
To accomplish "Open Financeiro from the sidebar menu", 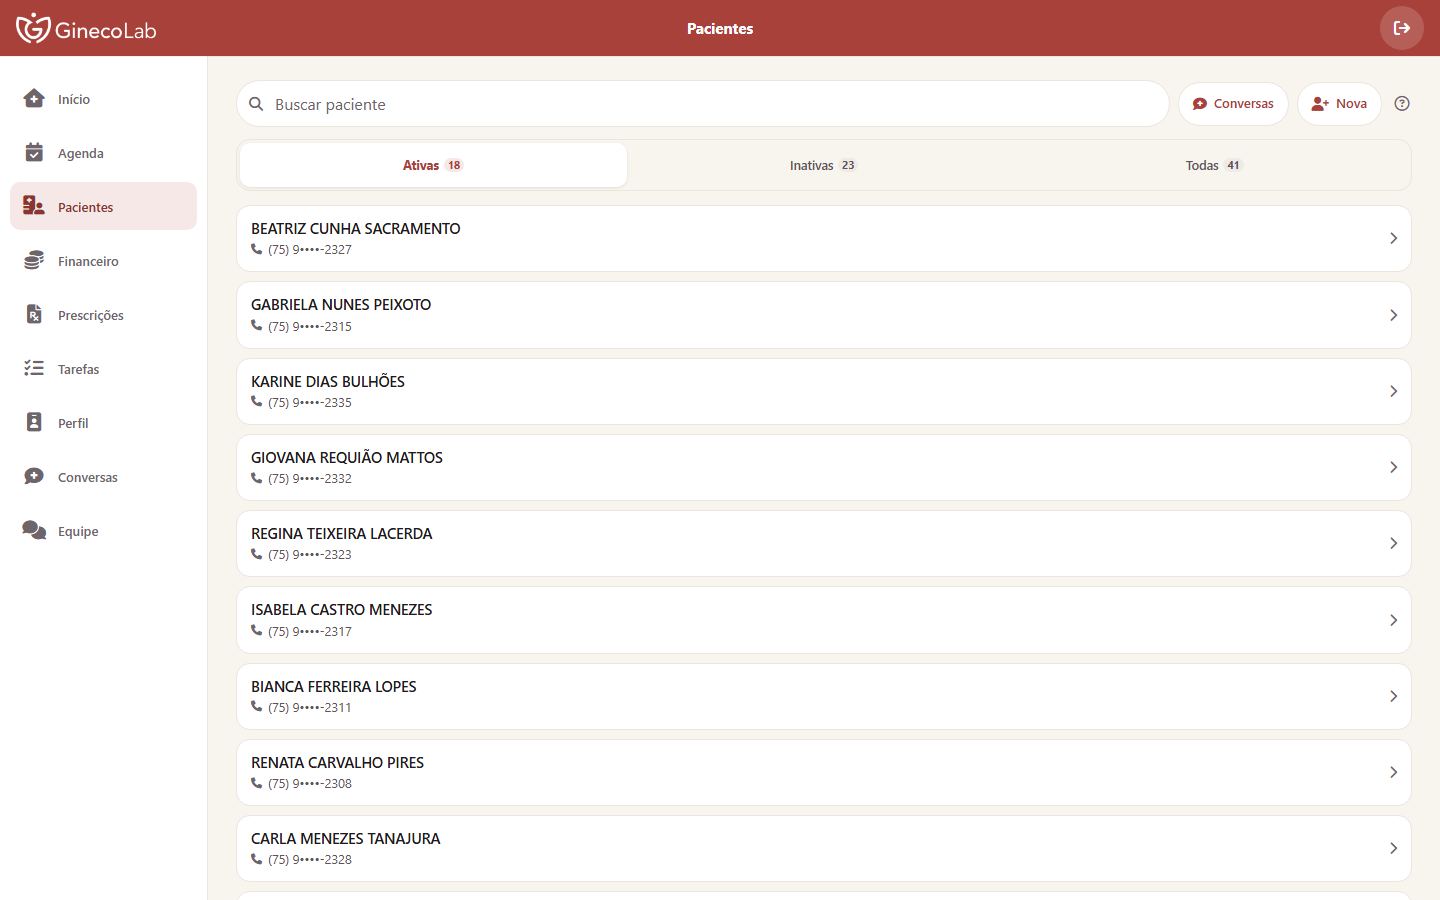I will click(x=103, y=260).
